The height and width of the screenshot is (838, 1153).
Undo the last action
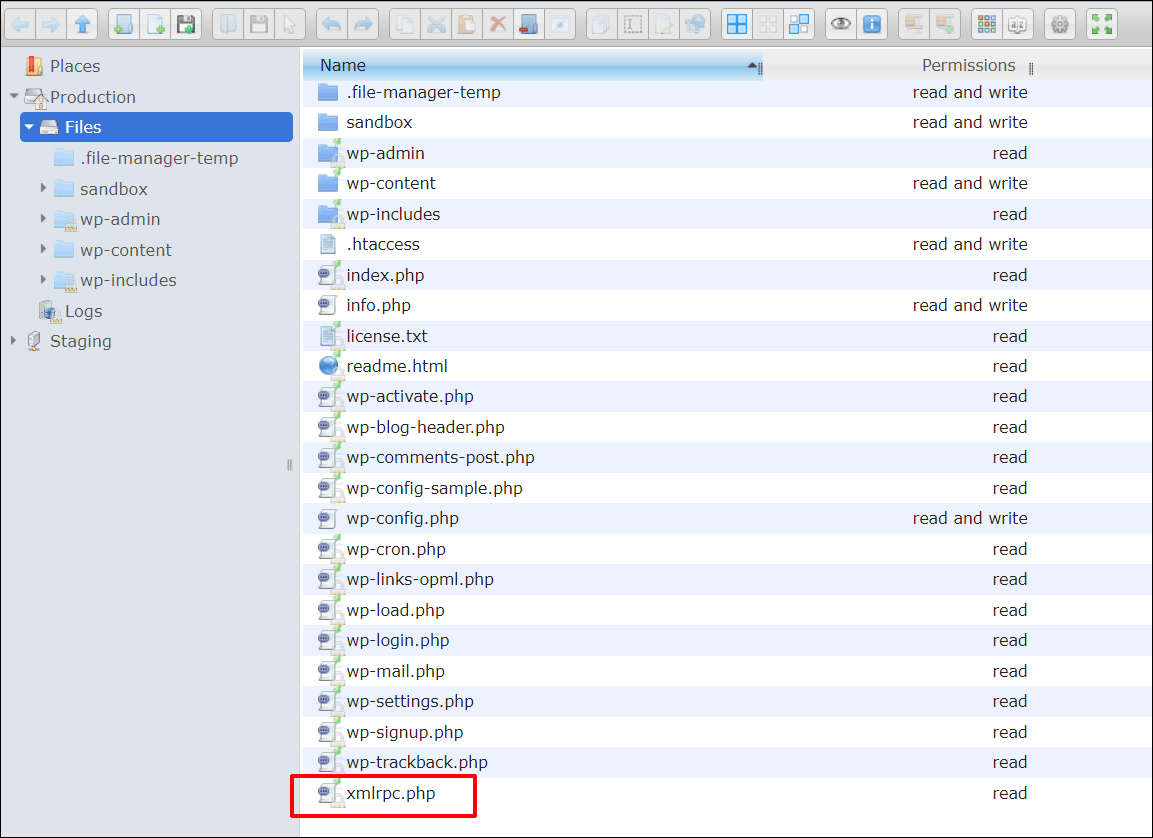click(x=332, y=25)
